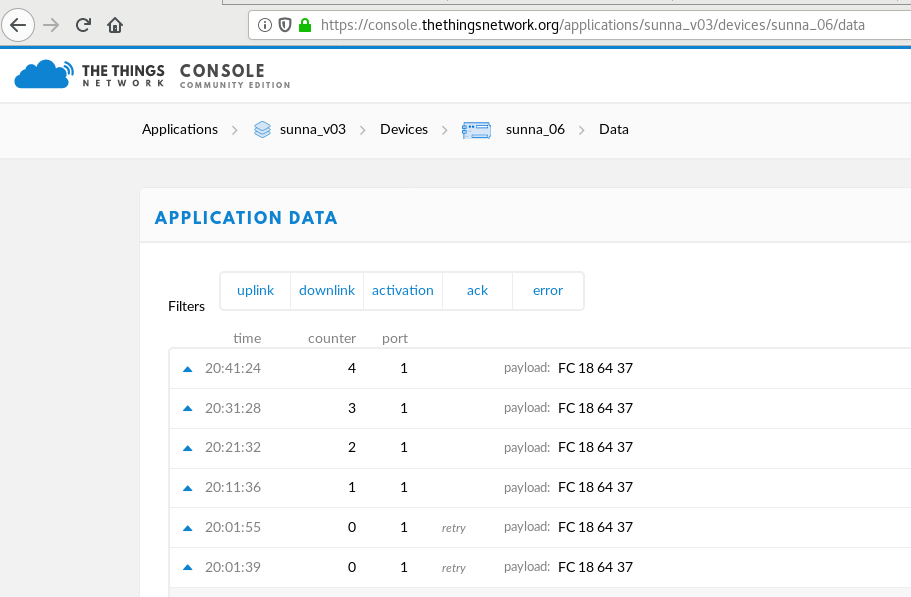The height and width of the screenshot is (597, 911).
Task: View the green padlock connection details
Action: pyautogui.click(x=305, y=25)
